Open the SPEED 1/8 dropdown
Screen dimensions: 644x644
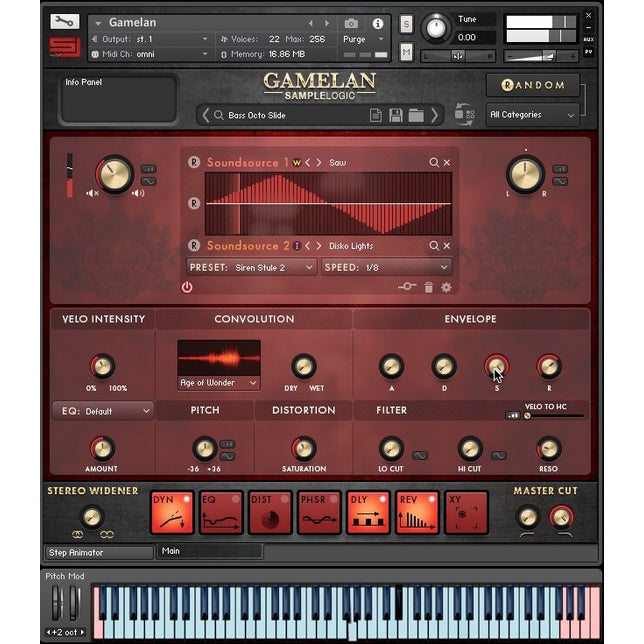(386, 267)
